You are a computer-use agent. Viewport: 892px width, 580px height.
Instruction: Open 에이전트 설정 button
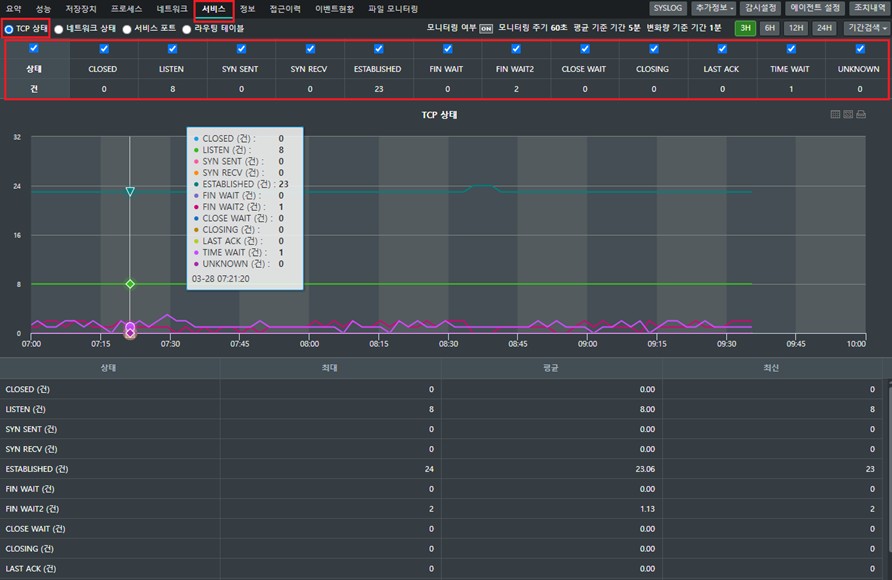point(815,8)
